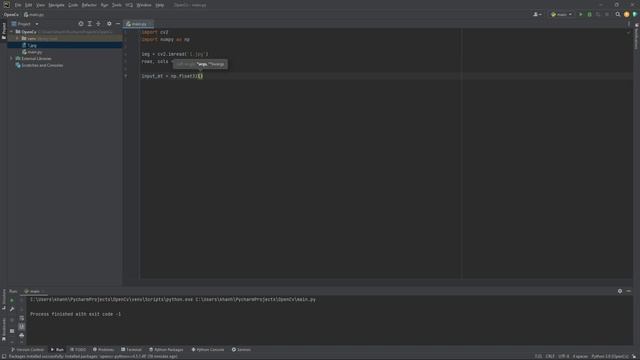Screen dimensions: 640x360
Task: Open the user account dropdown
Action: pyautogui.click(x=537, y=14)
